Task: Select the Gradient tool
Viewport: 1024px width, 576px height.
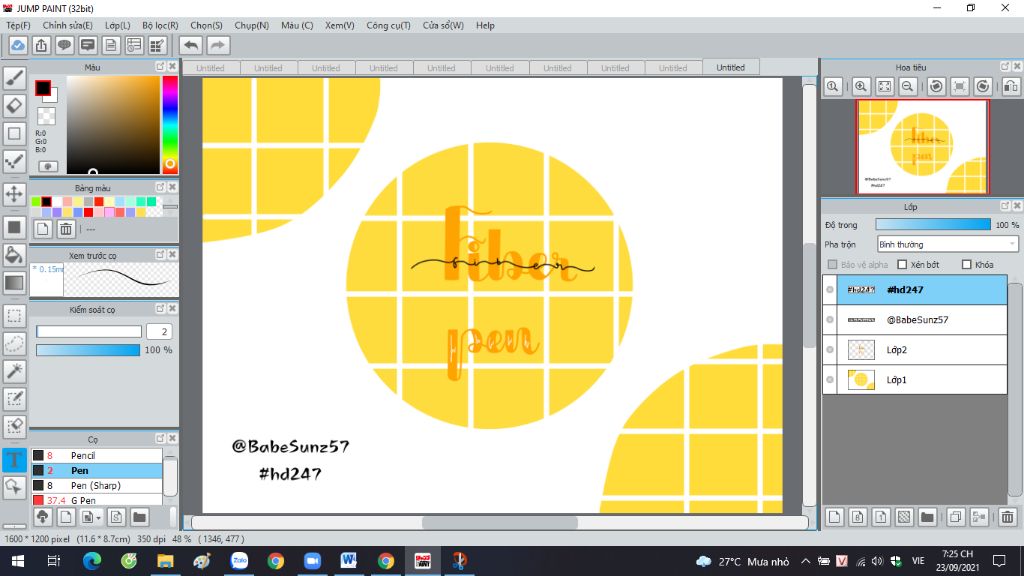Action: [x=14, y=283]
